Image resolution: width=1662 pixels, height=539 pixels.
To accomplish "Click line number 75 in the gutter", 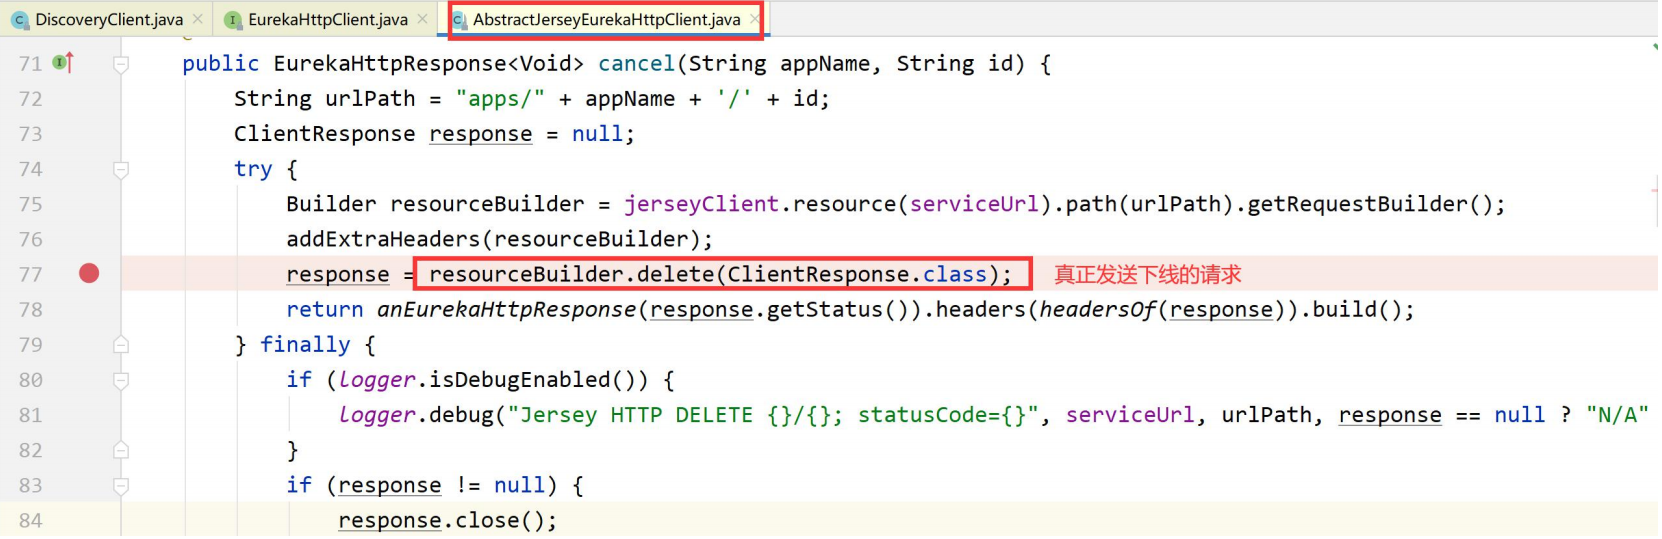I will [31, 204].
